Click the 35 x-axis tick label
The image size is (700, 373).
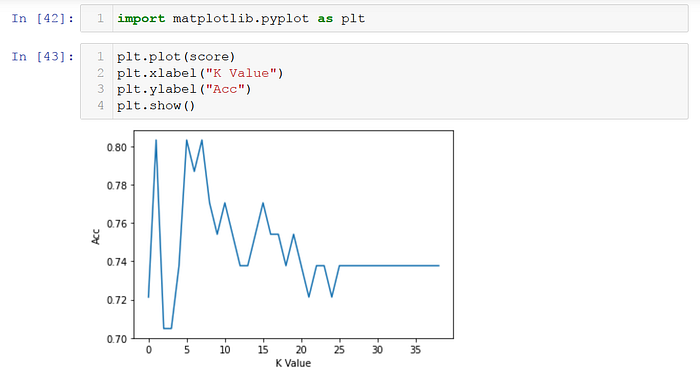tap(415, 350)
